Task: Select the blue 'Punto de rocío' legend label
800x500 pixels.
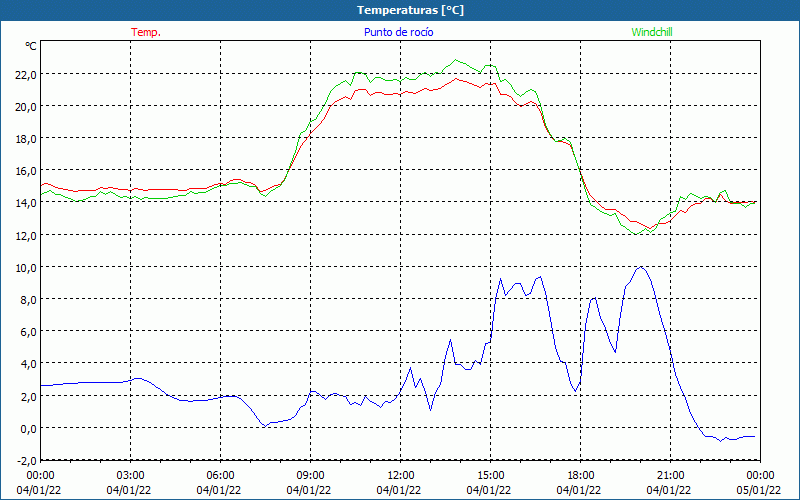Action: click(x=398, y=32)
